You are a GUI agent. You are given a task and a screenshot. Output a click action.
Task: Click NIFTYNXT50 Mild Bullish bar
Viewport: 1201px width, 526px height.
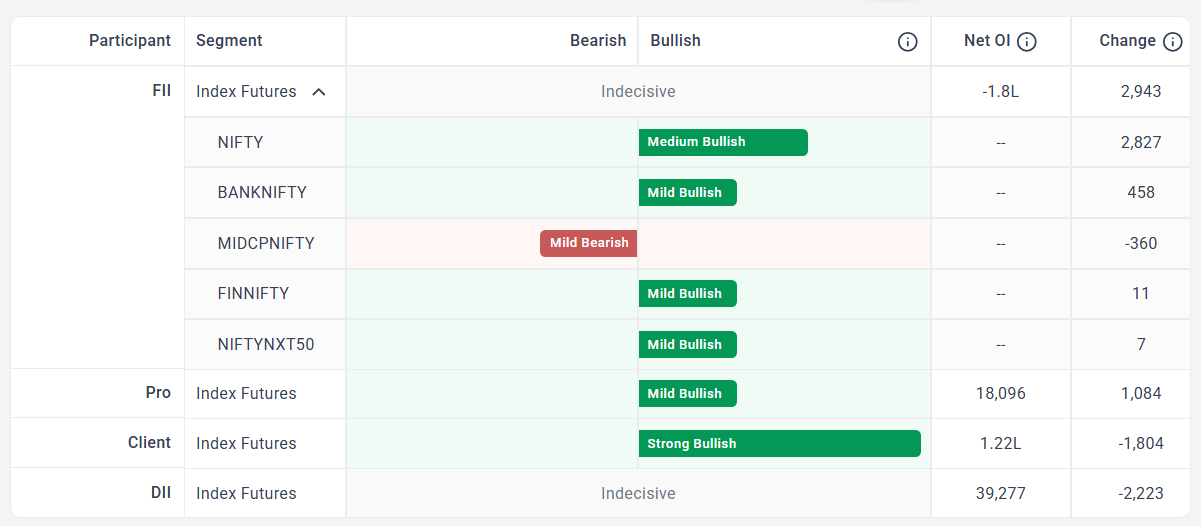point(688,345)
